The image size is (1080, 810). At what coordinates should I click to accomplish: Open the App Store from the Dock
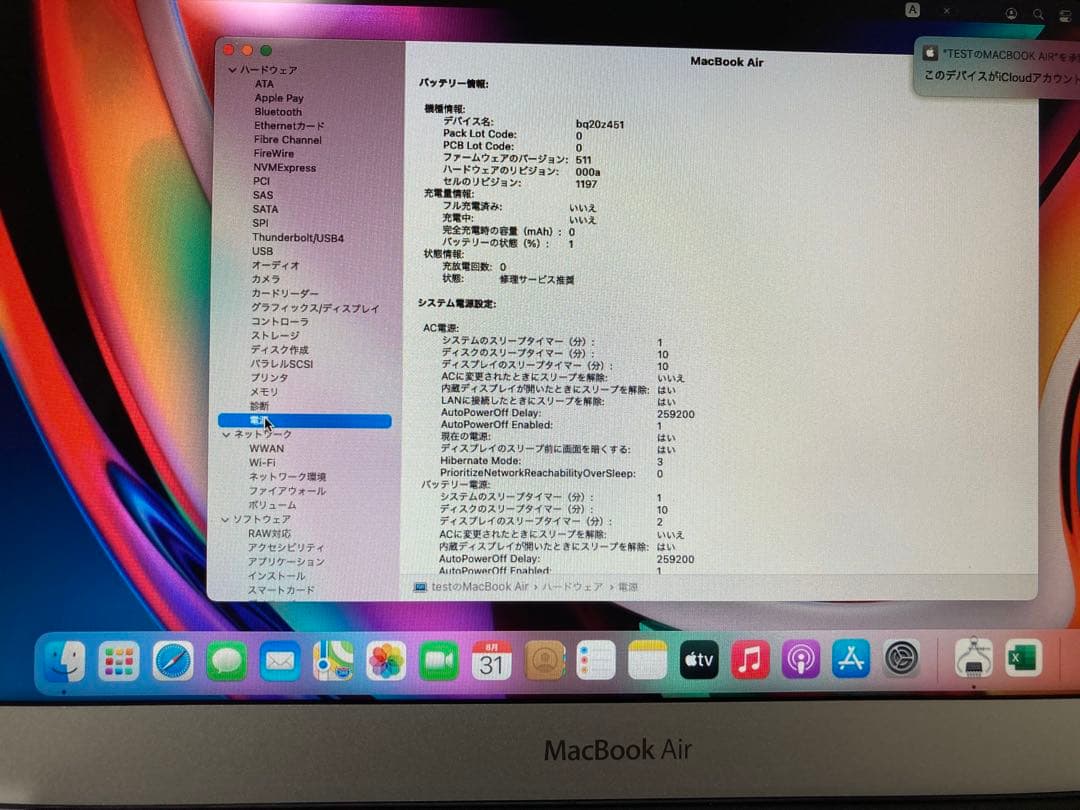[x=851, y=660]
